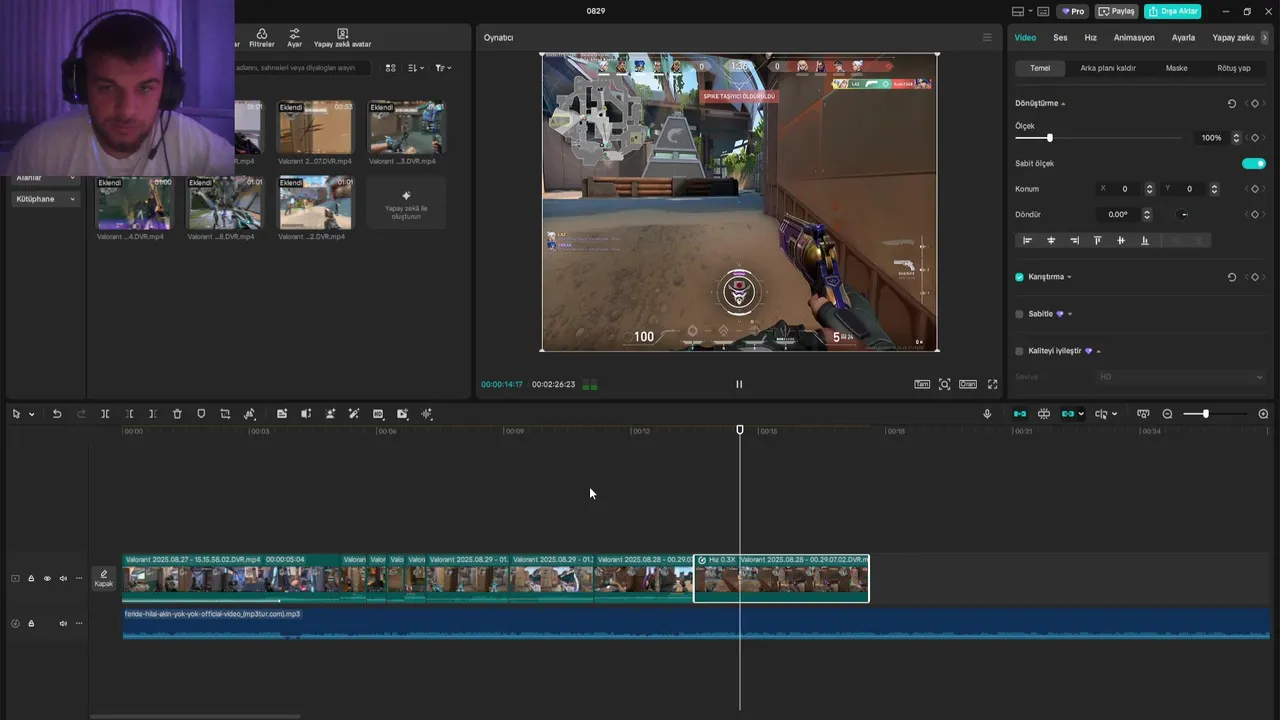Image resolution: width=1280 pixels, height=720 pixels.
Task: Toggle the auto snapping icon
Action: tap(1044, 414)
